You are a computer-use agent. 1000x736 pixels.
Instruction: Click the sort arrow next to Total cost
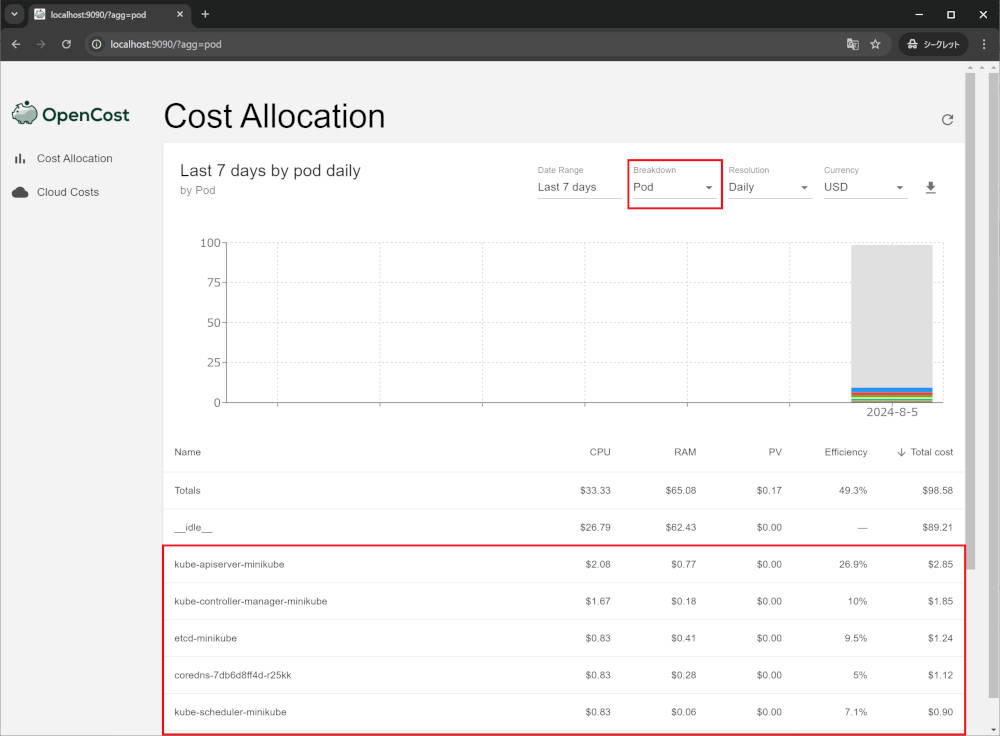[x=901, y=452]
